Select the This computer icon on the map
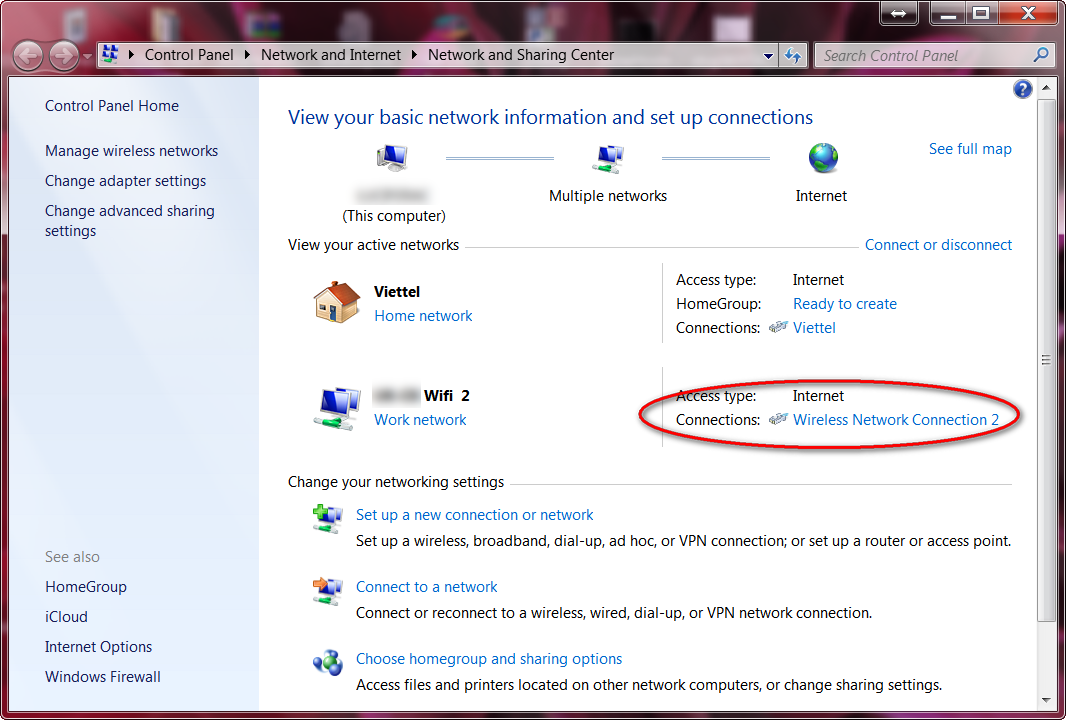Image resolution: width=1066 pixels, height=720 pixels. (391, 157)
